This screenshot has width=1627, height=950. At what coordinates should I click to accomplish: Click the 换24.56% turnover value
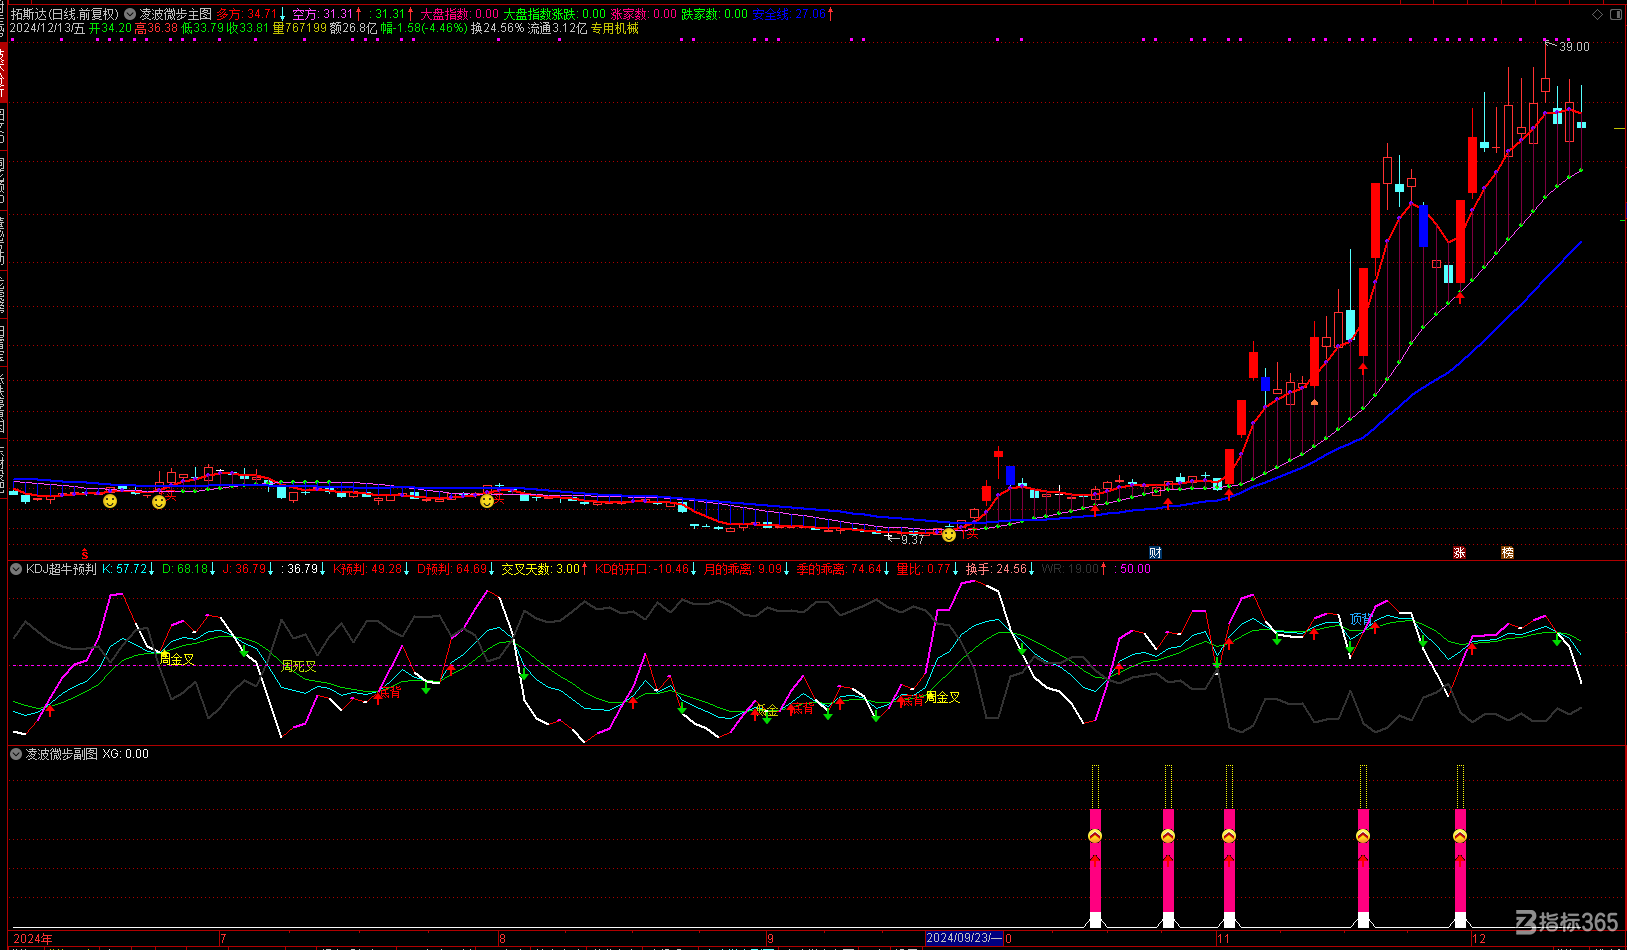point(498,28)
